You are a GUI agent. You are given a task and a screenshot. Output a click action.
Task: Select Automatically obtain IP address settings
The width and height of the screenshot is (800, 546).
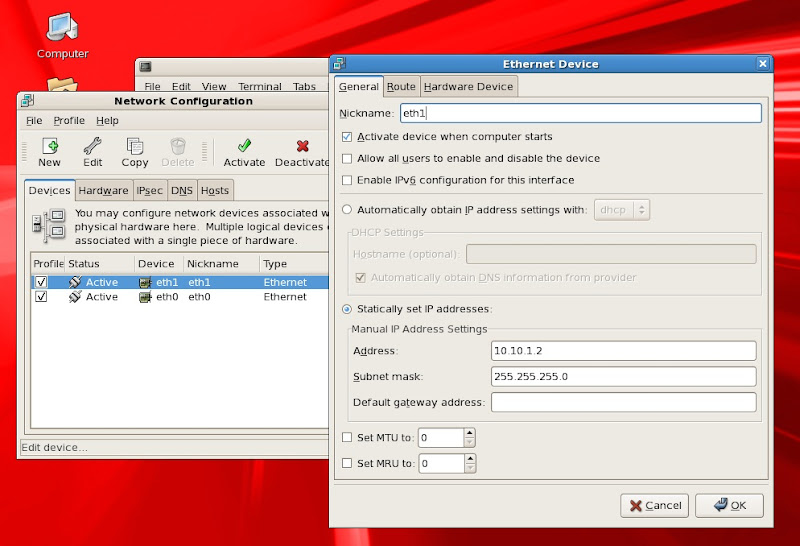[x=347, y=210]
